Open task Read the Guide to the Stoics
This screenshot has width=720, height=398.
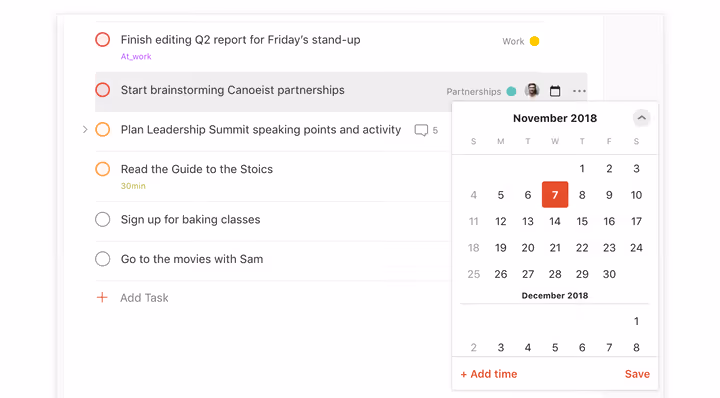[x=197, y=169]
